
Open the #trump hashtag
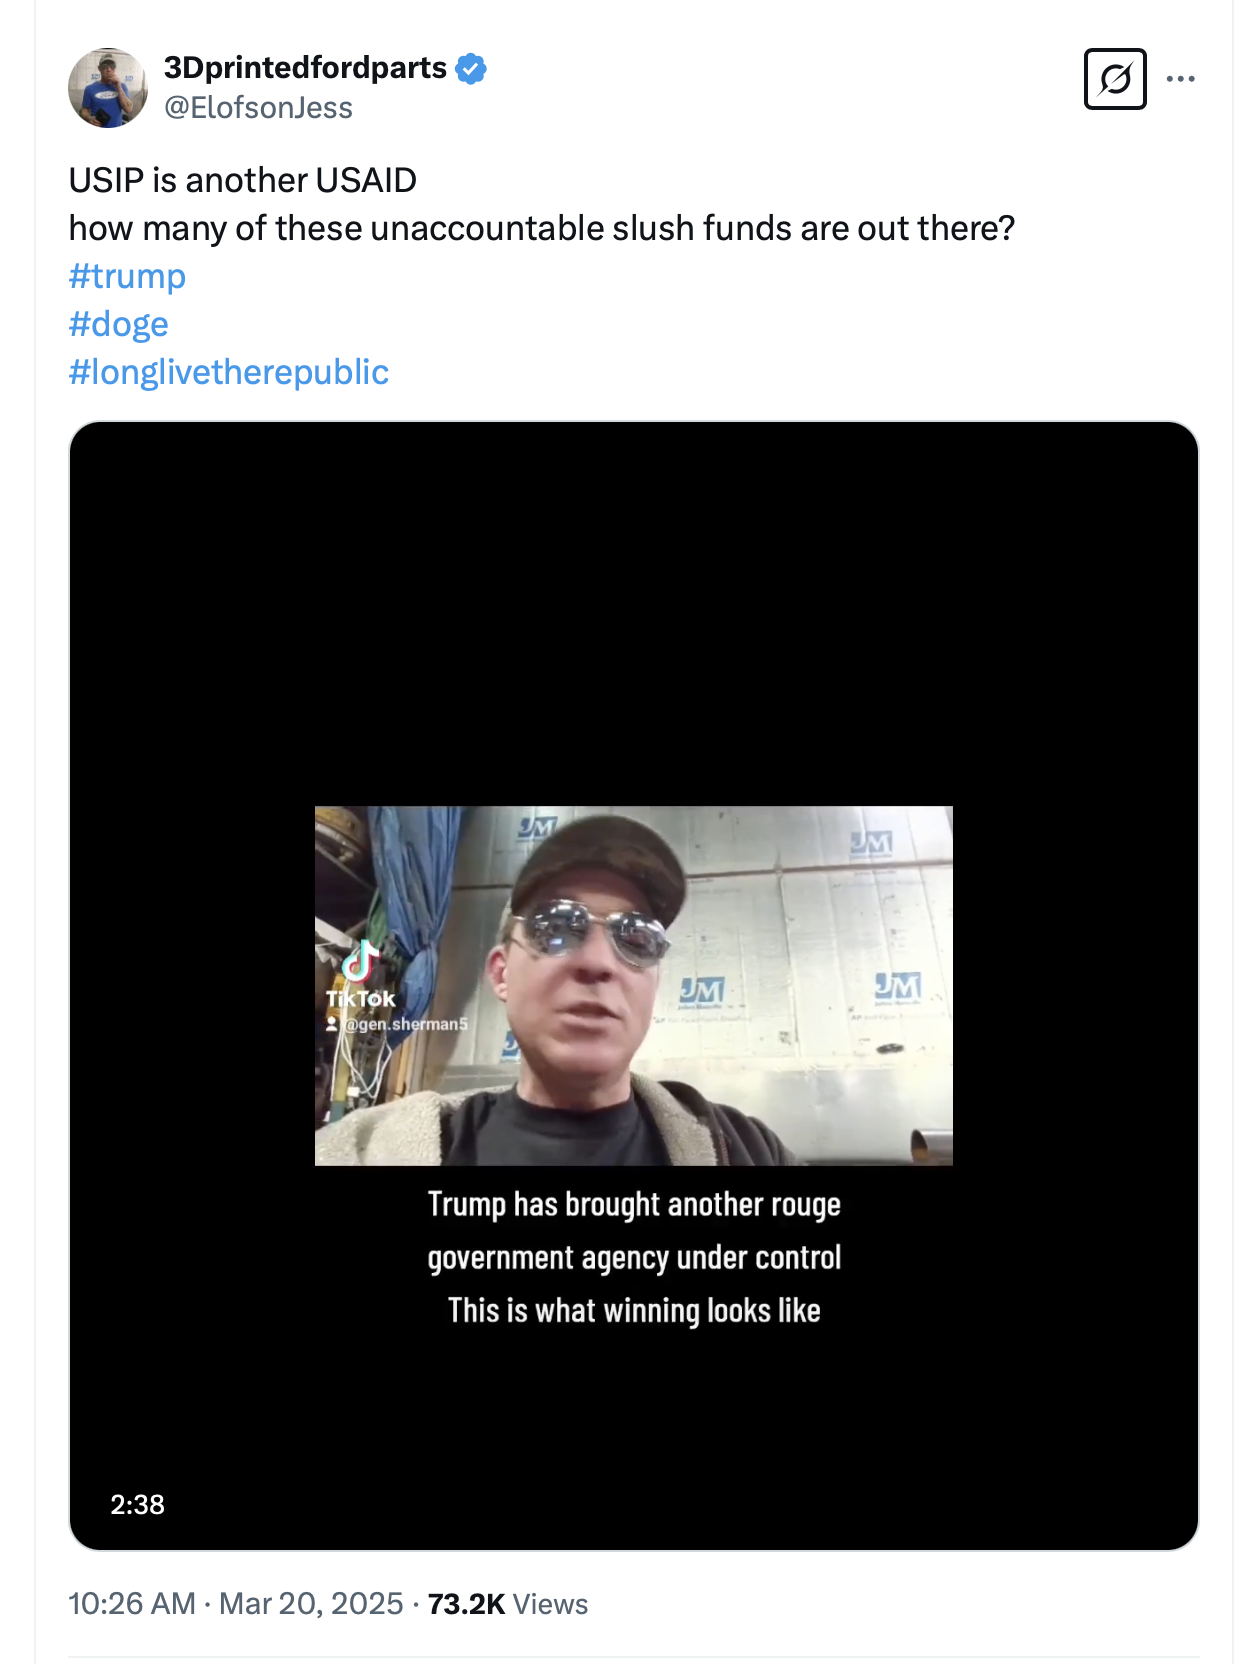point(127,276)
